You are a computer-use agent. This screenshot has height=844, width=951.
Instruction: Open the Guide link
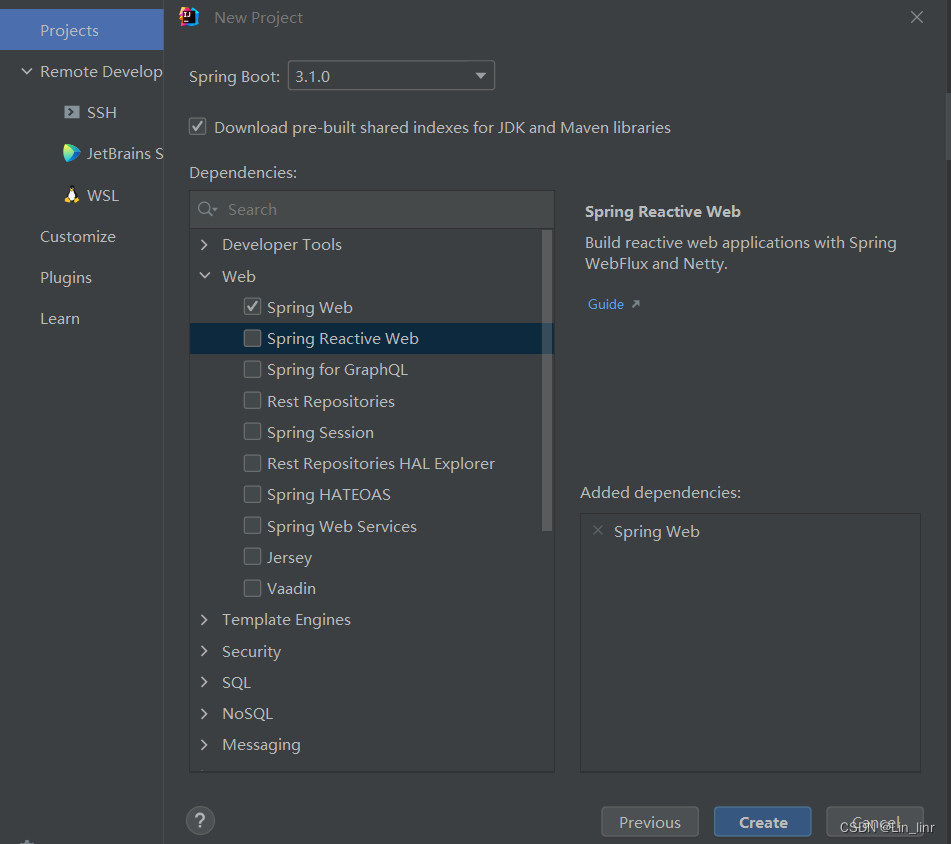point(605,304)
